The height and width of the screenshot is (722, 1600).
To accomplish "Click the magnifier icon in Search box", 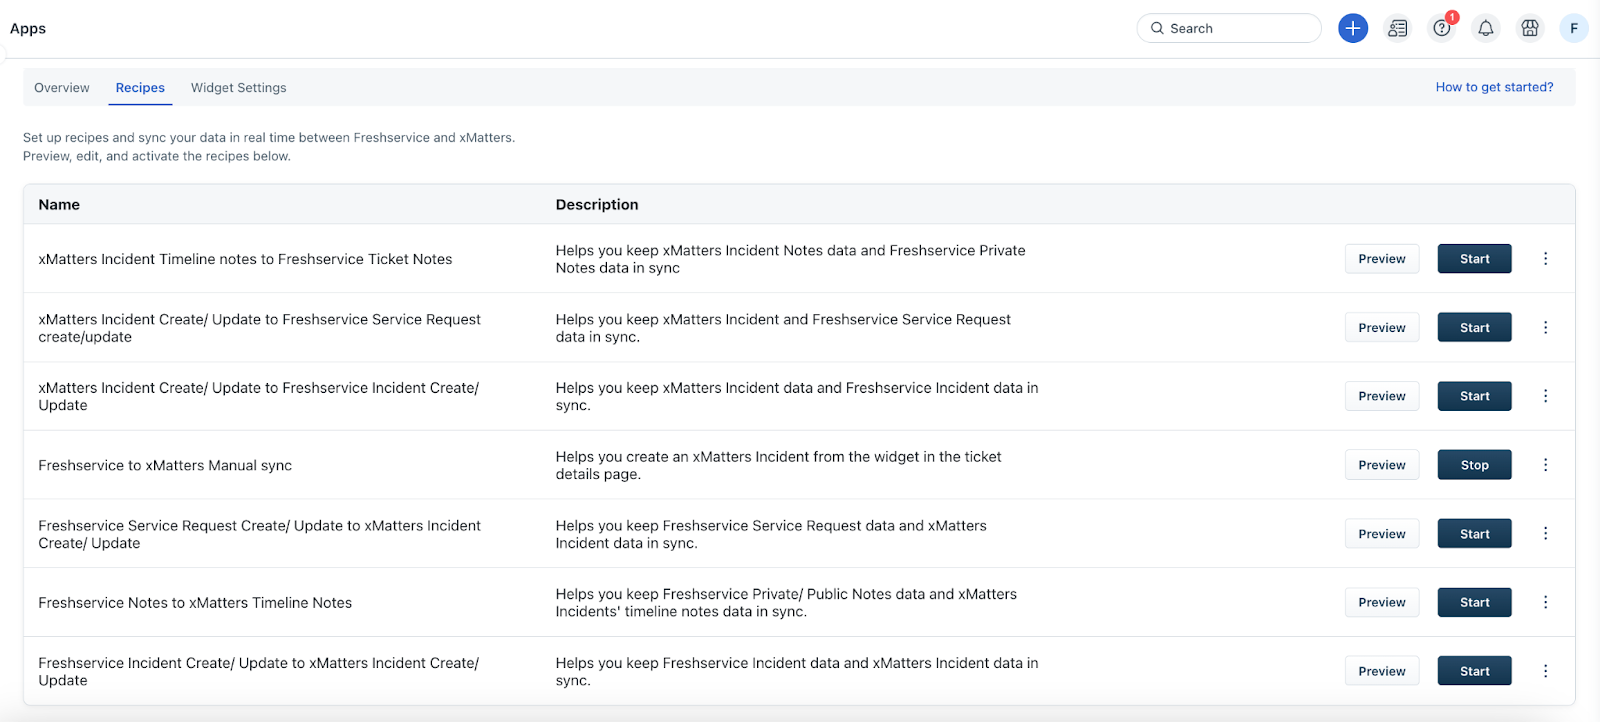I will click(1157, 28).
